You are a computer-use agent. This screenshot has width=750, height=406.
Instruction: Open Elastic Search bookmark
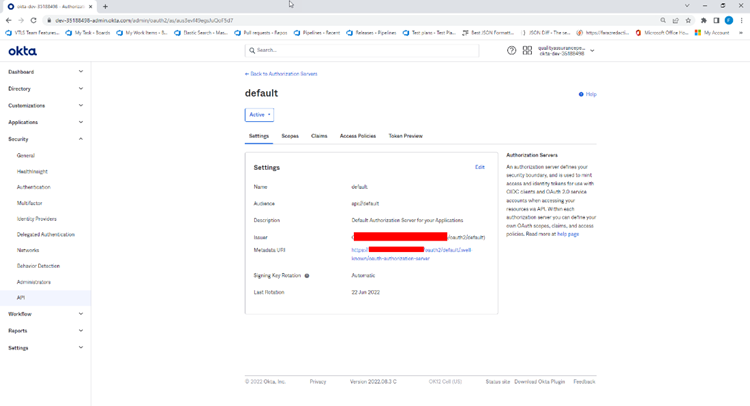(201, 33)
